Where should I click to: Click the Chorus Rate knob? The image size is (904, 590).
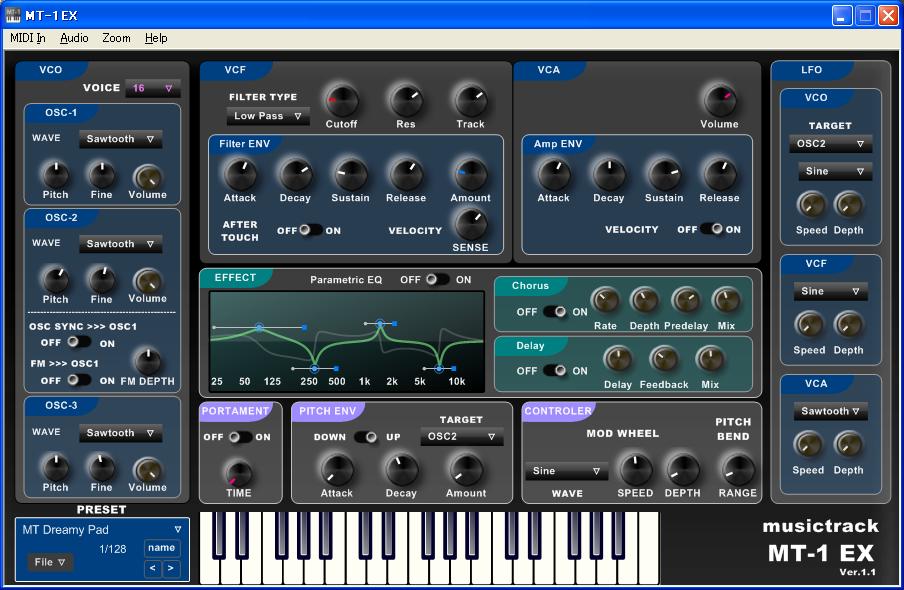605,300
